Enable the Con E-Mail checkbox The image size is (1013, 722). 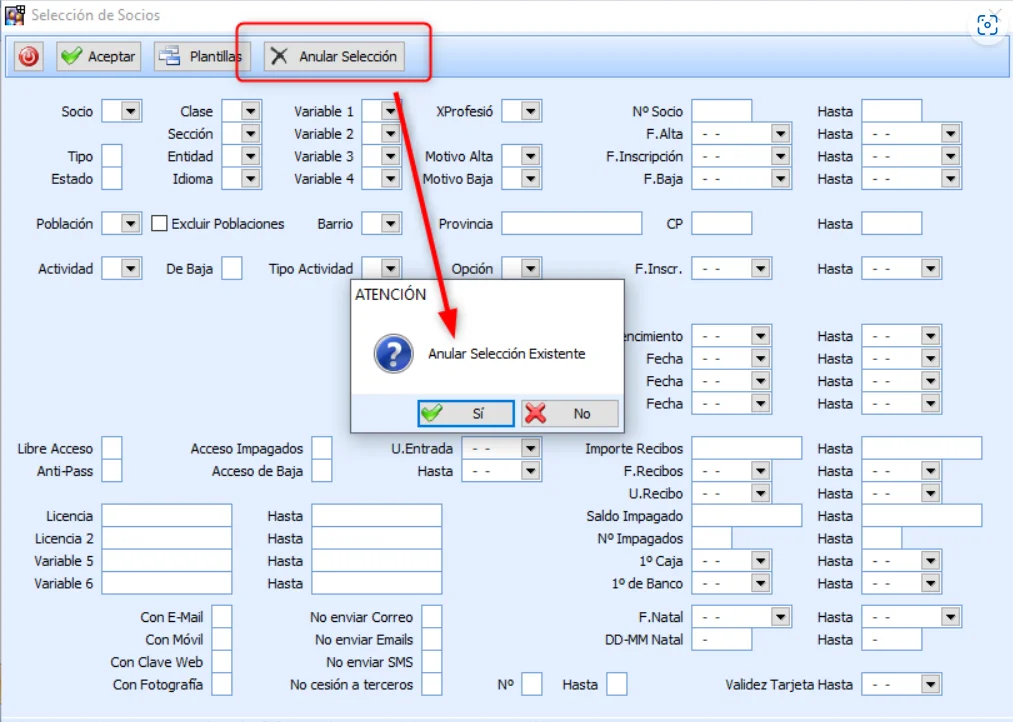pyautogui.click(x=222, y=617)
